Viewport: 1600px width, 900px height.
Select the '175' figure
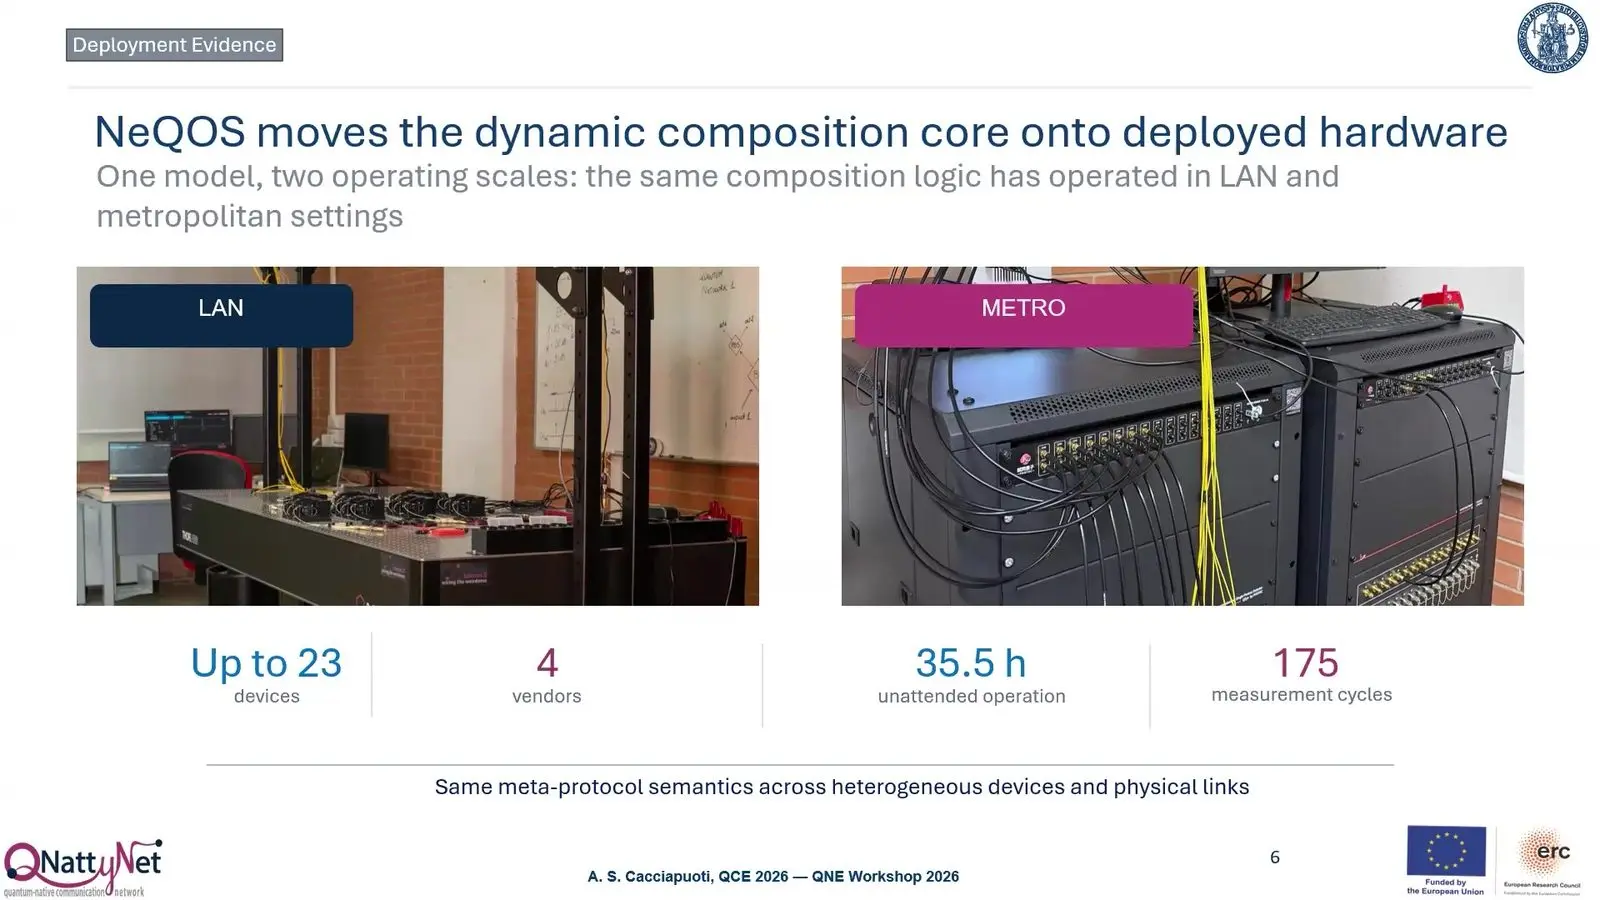pos(1305,663)
